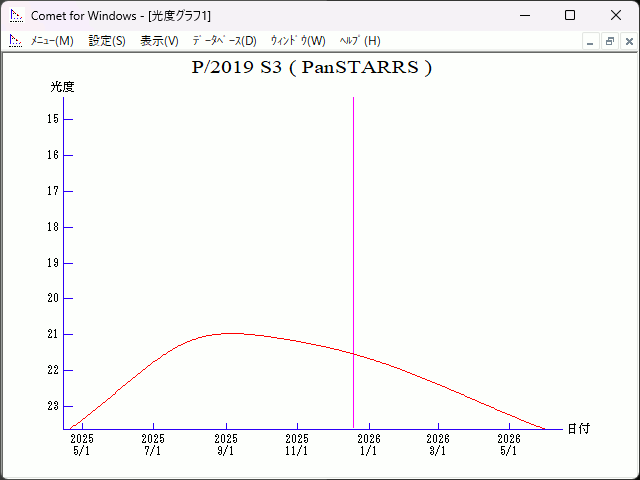Close the Comet for Windows application
640x480 pixels.
click(615, 16)
